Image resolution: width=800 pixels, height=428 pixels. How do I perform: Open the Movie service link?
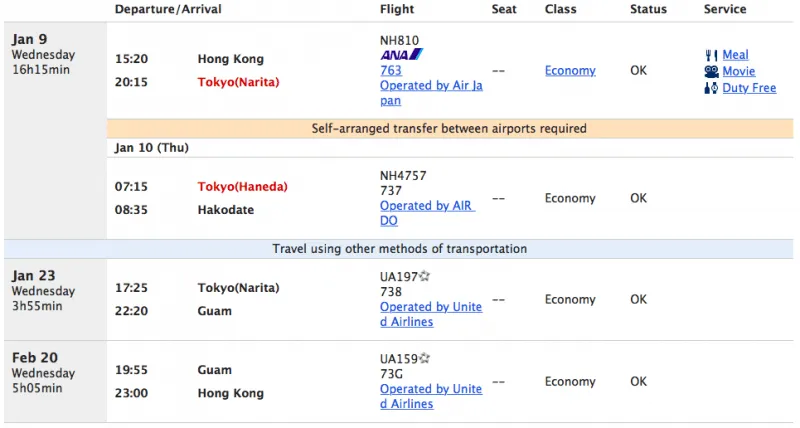coord(738,71)
